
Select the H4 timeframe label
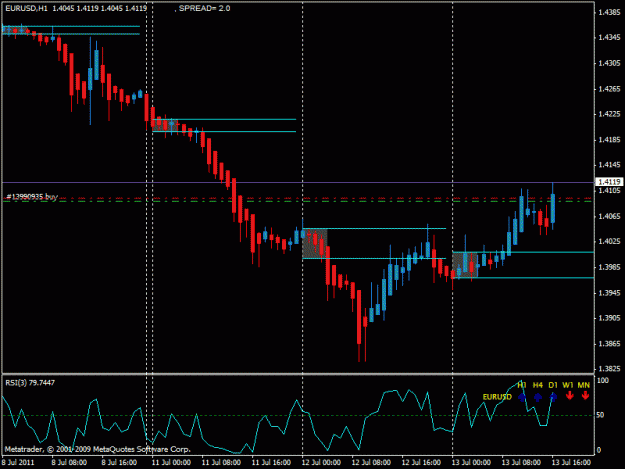pos(538,385)
